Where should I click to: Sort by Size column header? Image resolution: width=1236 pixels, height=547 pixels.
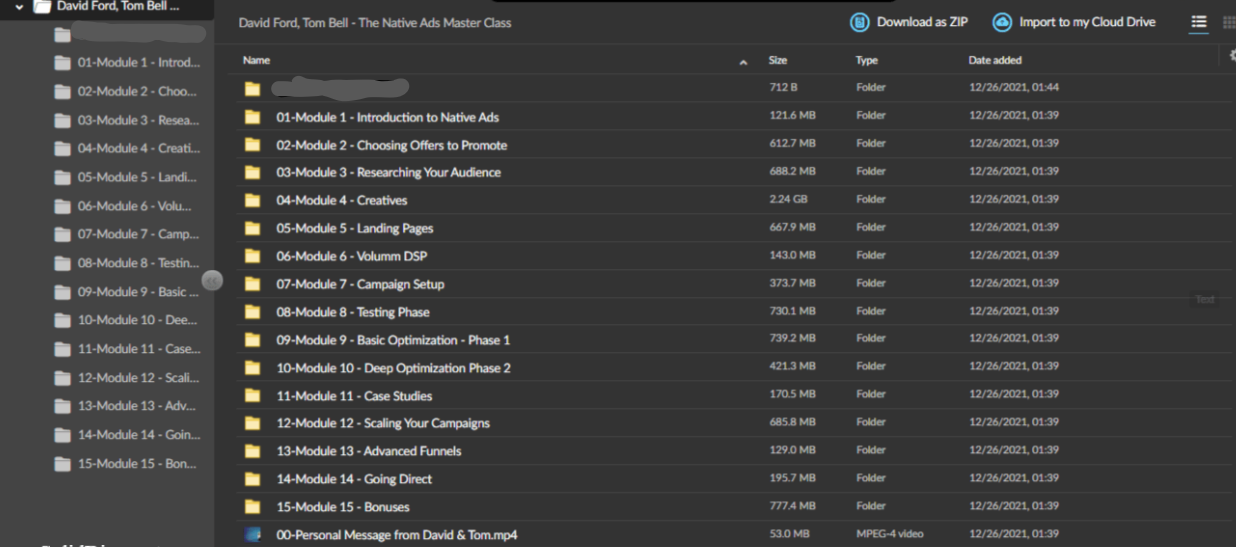point(777,60)
